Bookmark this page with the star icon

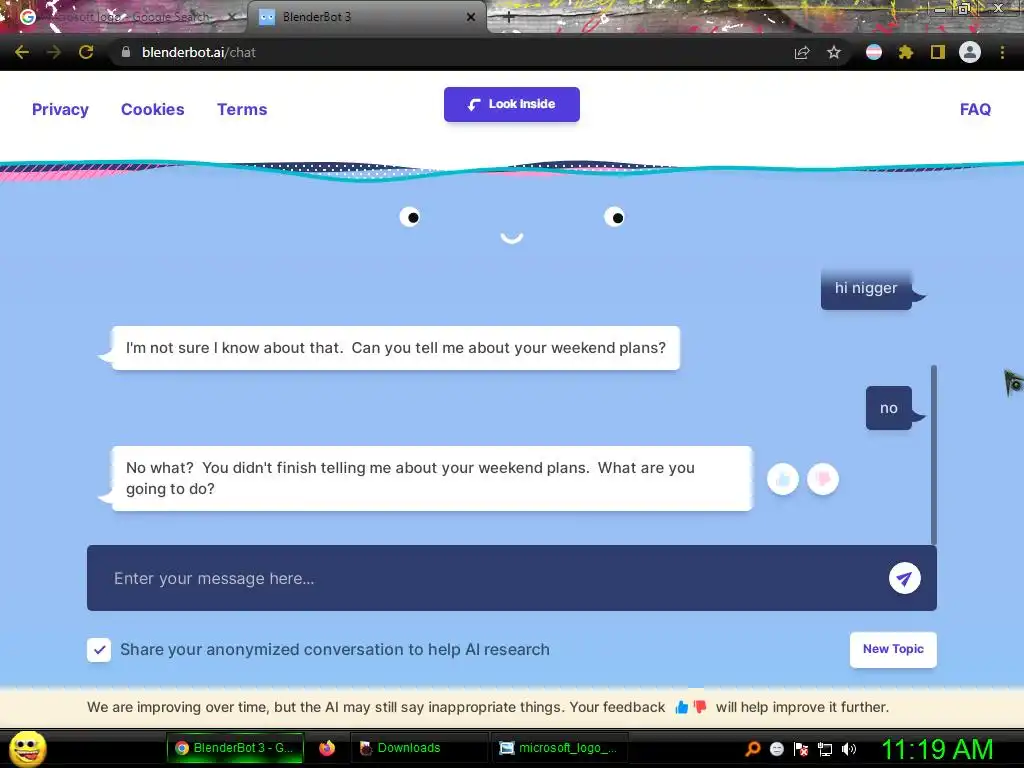834,52
